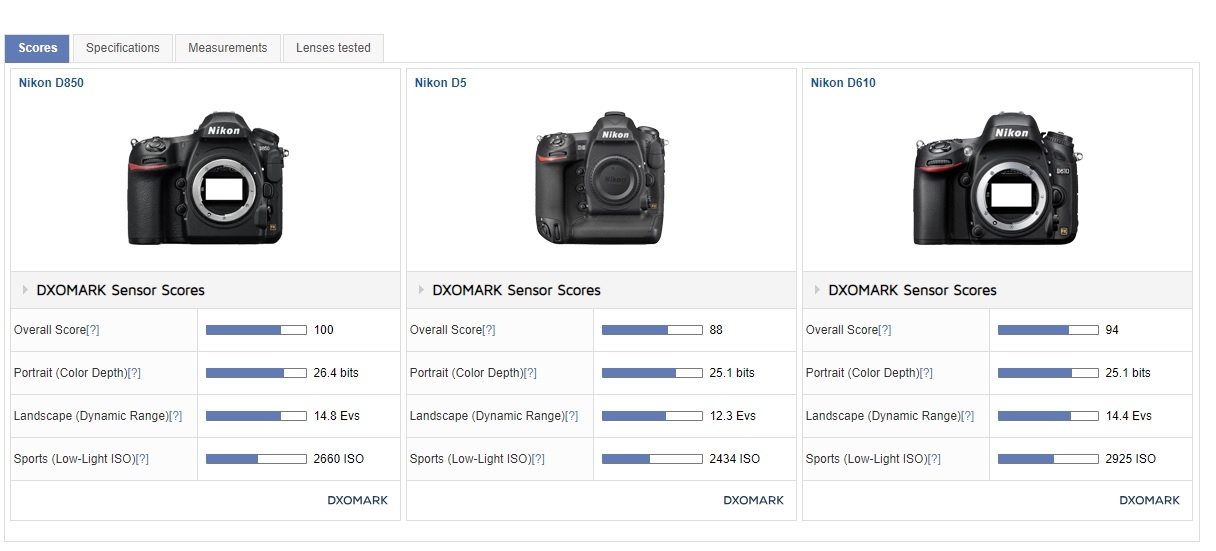The height and width of the screenshot is (551, 1216).
Task: Open Portrait Color Depth help [?] for D850
Action: [x=134, y=373]
